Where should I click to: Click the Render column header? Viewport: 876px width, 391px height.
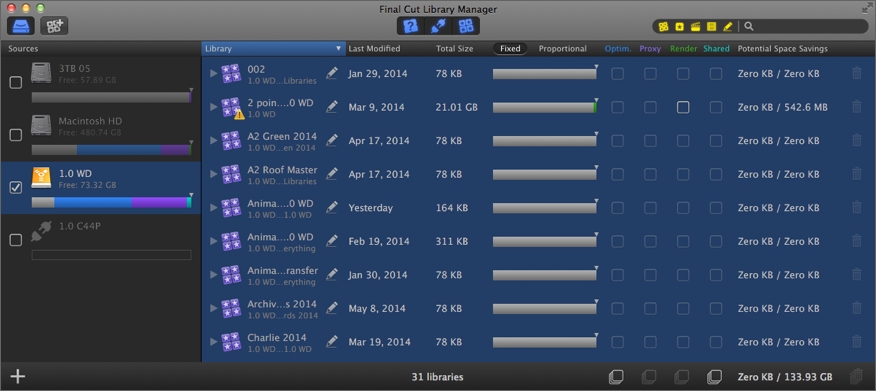click(683, 49)
